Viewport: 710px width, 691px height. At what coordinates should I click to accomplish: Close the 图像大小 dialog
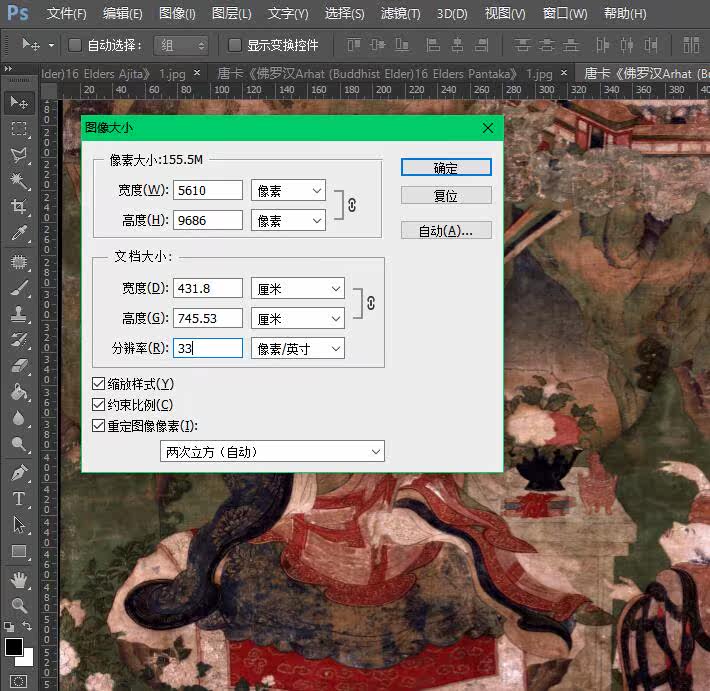click(x=488, y=128)
